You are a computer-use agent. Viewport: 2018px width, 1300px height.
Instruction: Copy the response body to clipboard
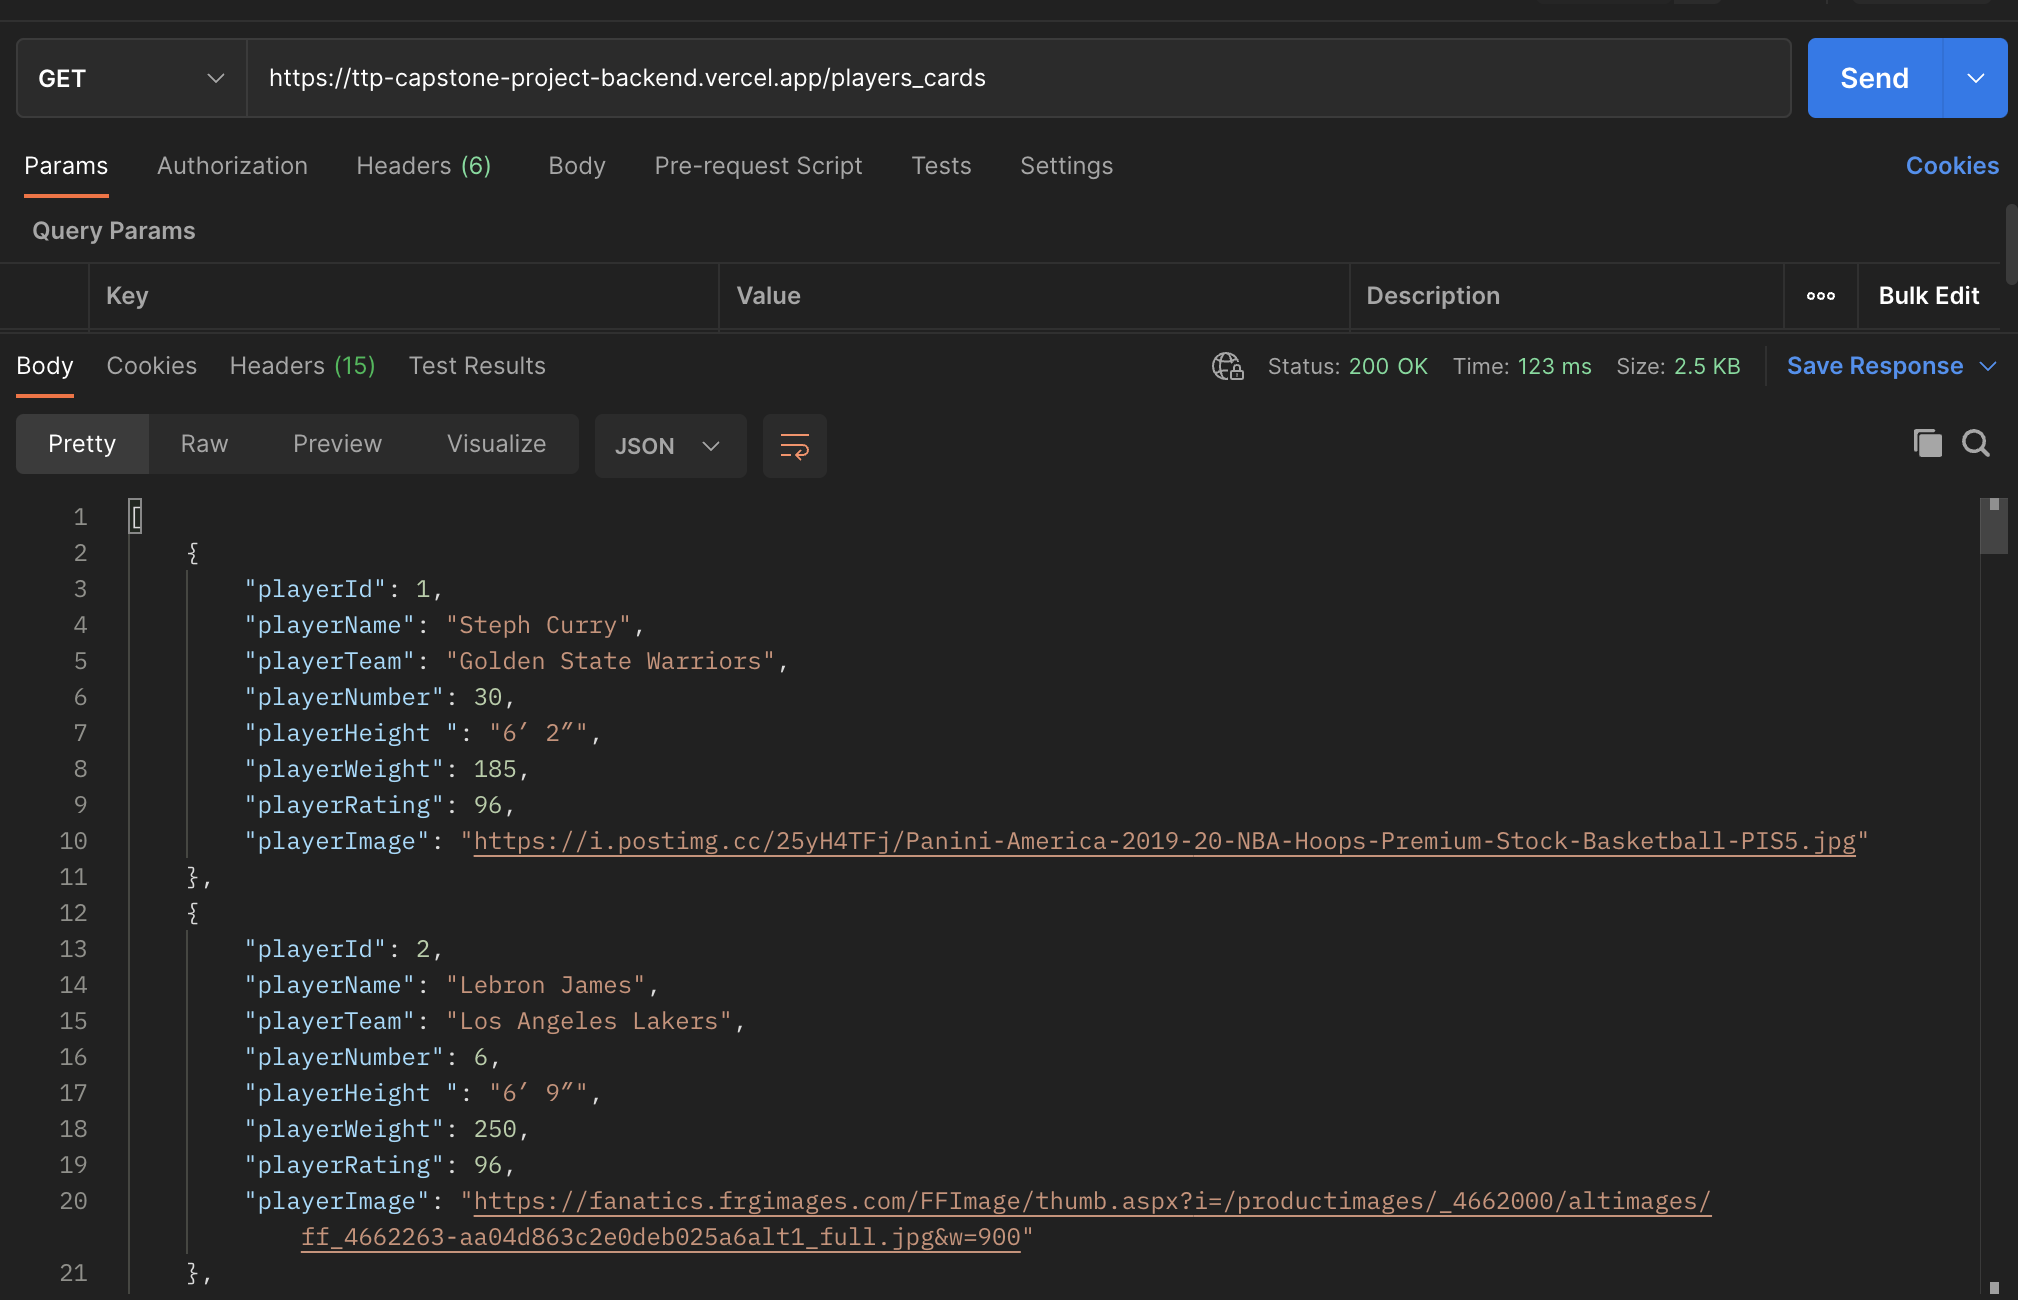pos(1926,443)
